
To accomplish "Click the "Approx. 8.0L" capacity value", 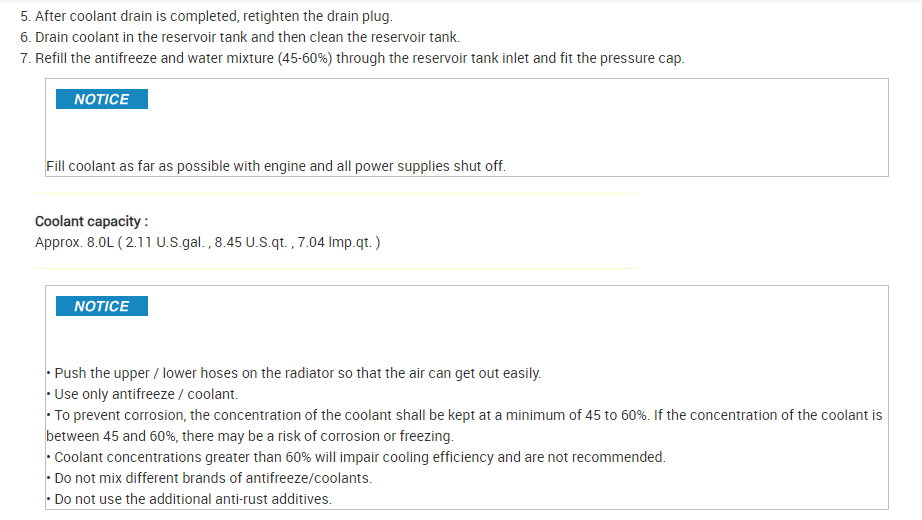I will [72, 242].
